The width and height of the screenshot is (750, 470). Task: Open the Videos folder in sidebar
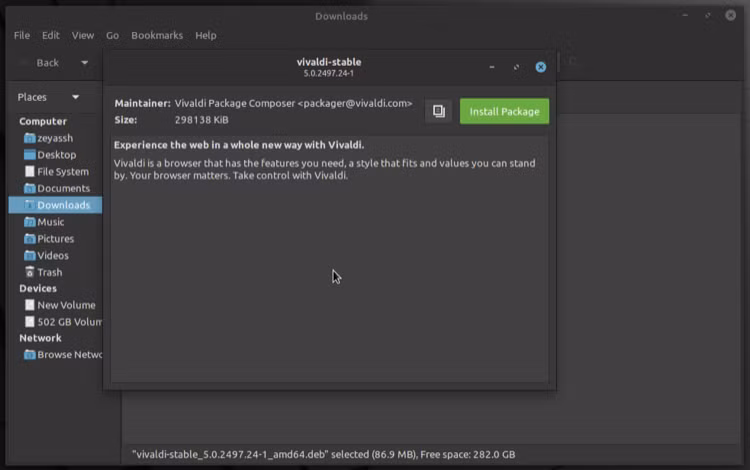coord(53,255)
